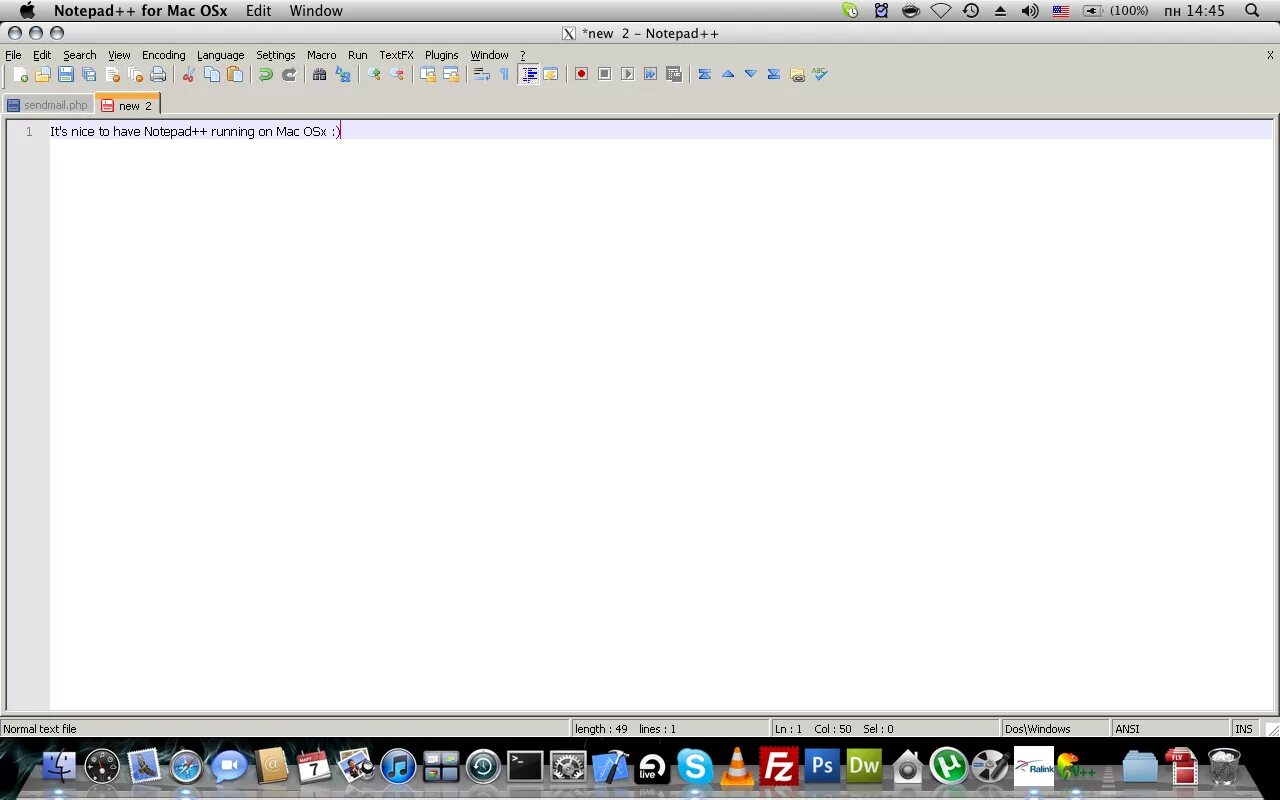The image size is (1280, 800).
Task: Start macro recording with red dot
Action: pos(581,74)
